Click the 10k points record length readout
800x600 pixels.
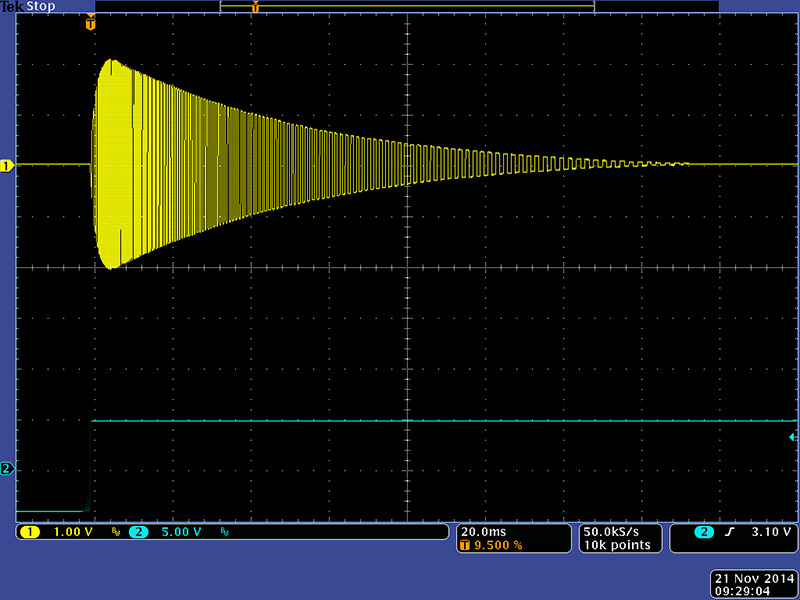pos(616,545)
